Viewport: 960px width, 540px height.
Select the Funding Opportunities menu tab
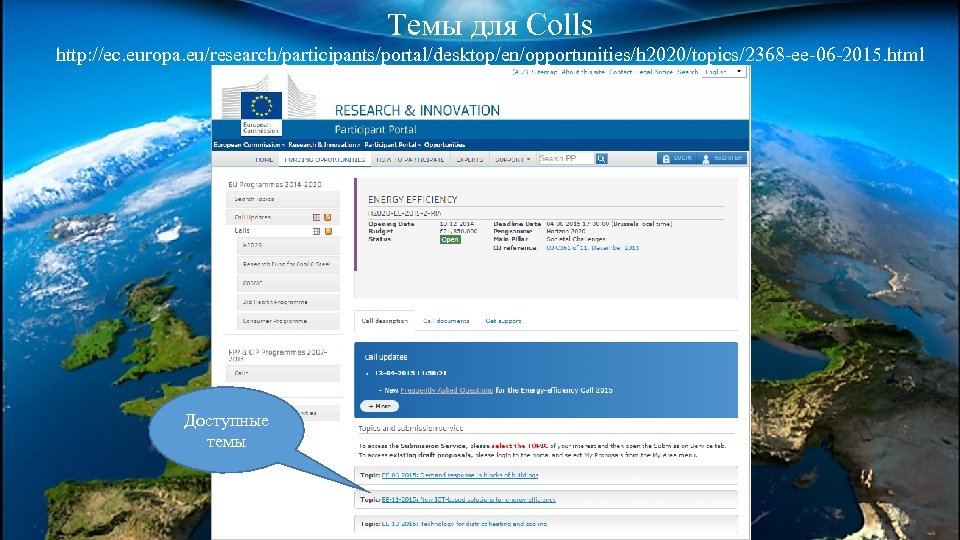click(325, 159)
